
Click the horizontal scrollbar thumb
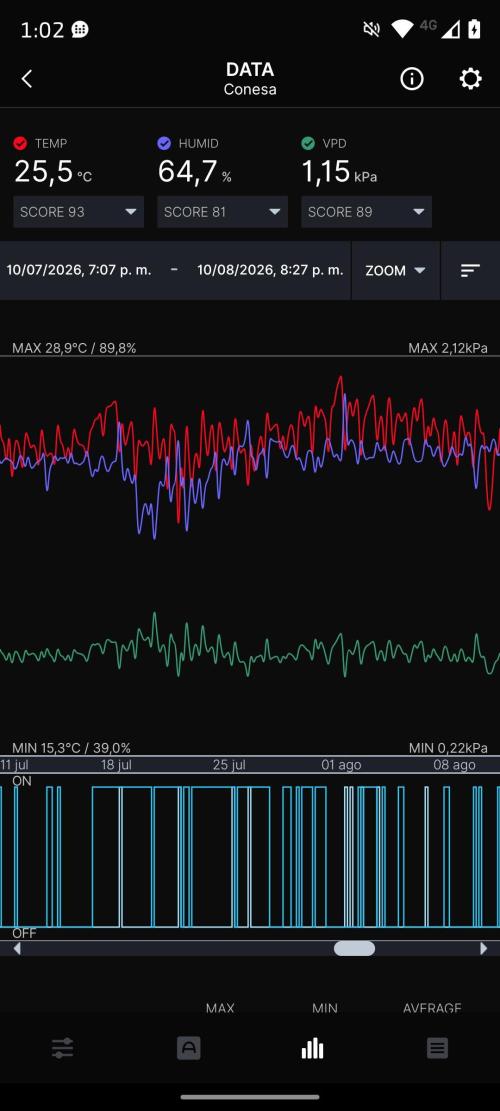tap(354, 948)
